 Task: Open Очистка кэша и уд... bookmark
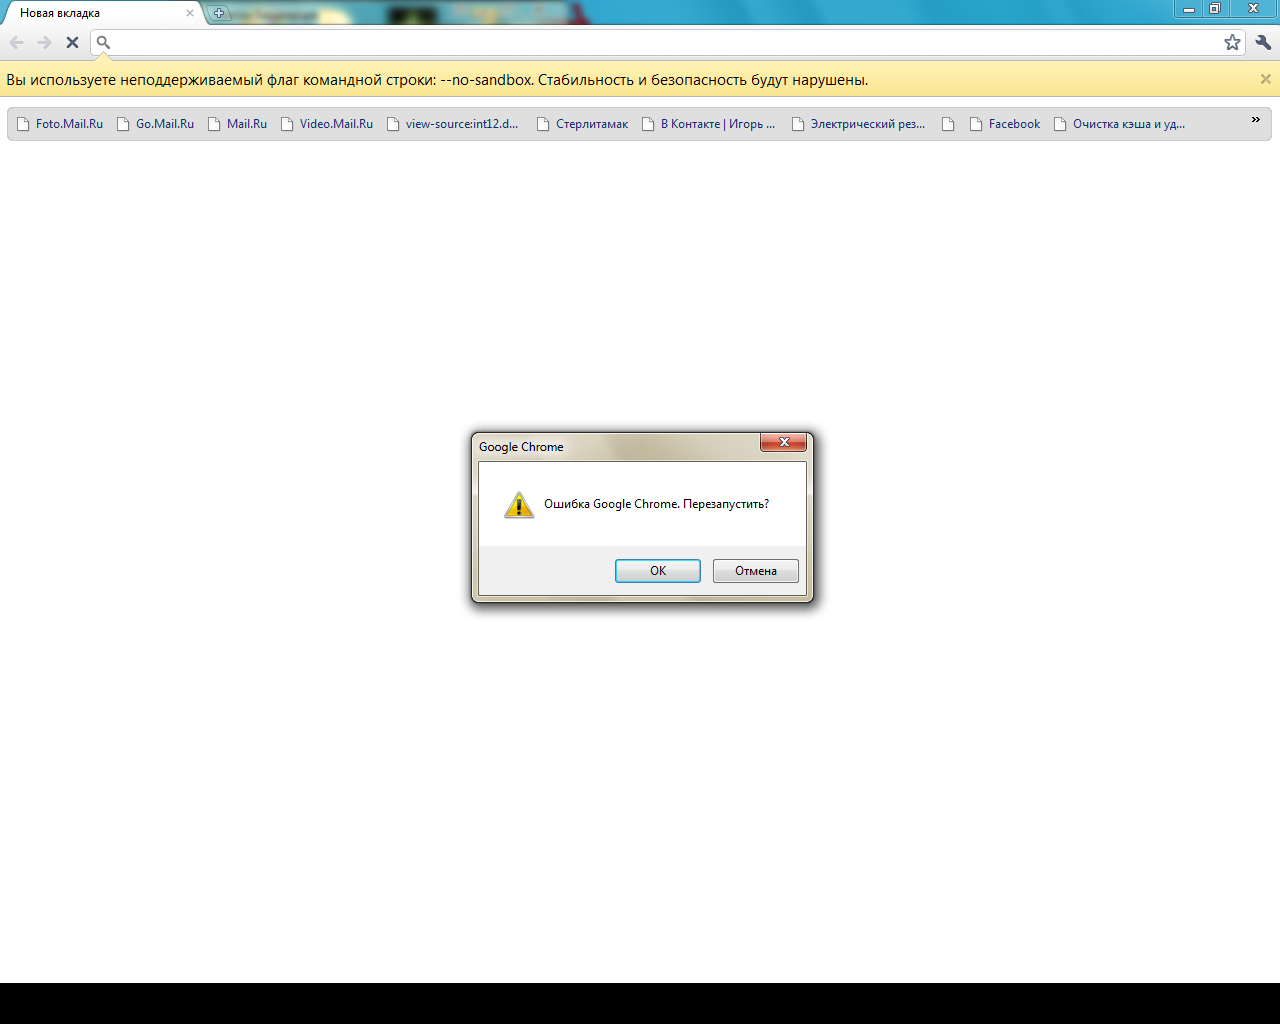(1119, 124)
